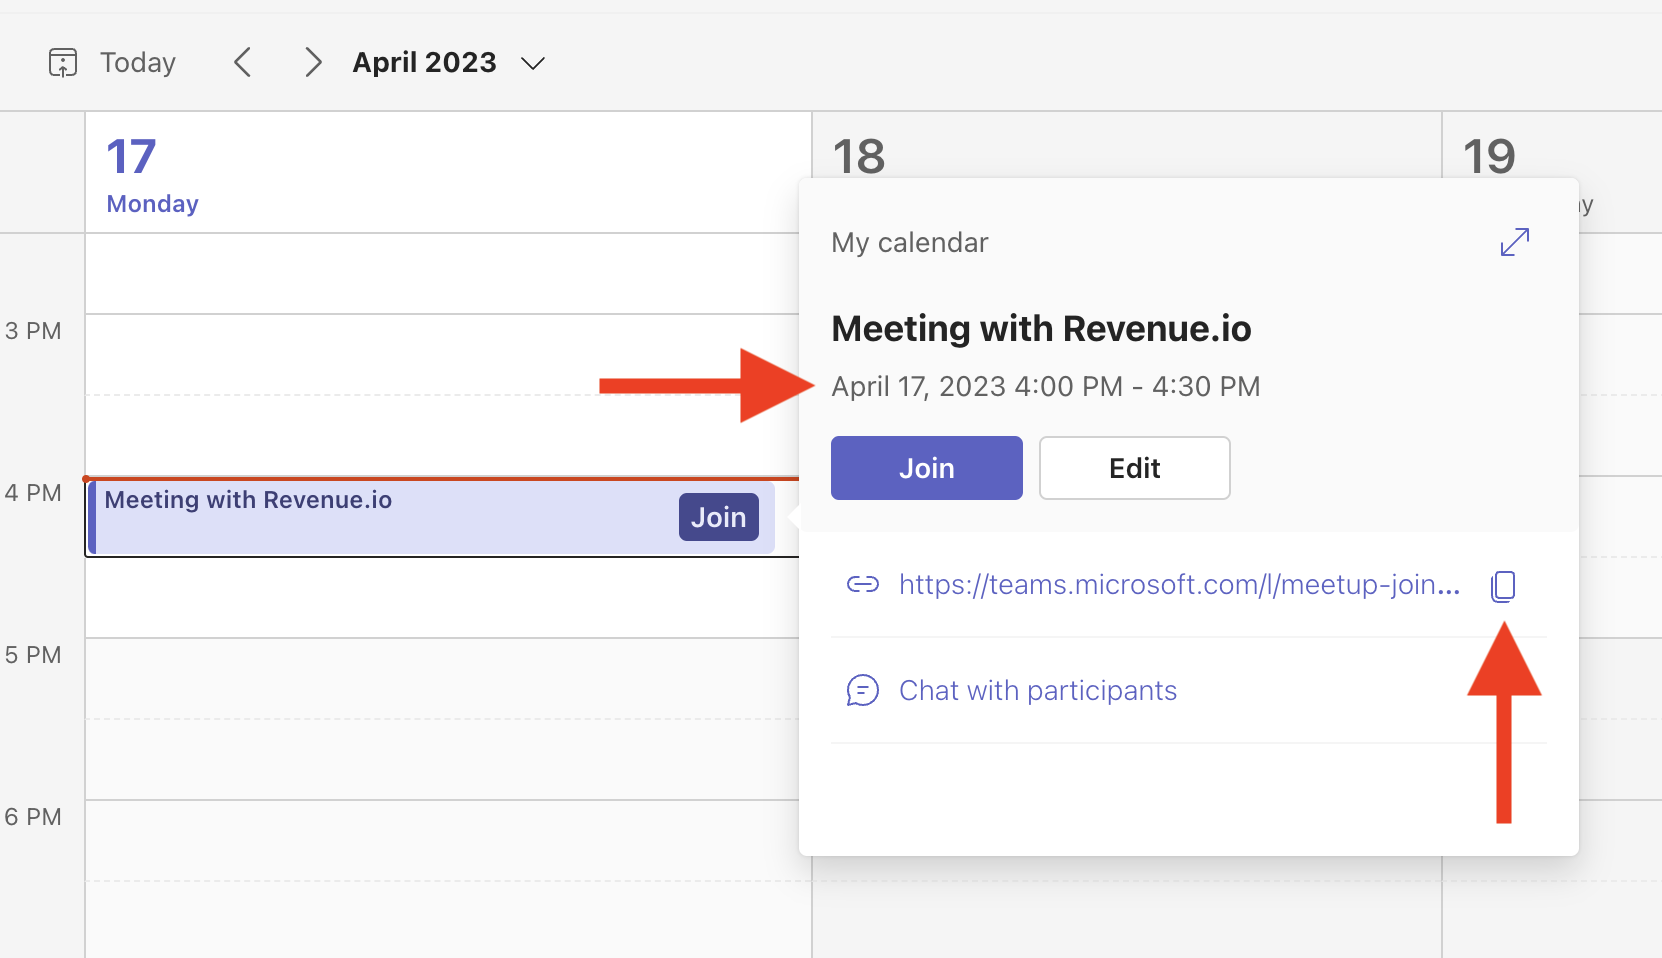The image size is (1662, 958).
Task: Click the Today calendar icon
Action: [x=63, y=63]
